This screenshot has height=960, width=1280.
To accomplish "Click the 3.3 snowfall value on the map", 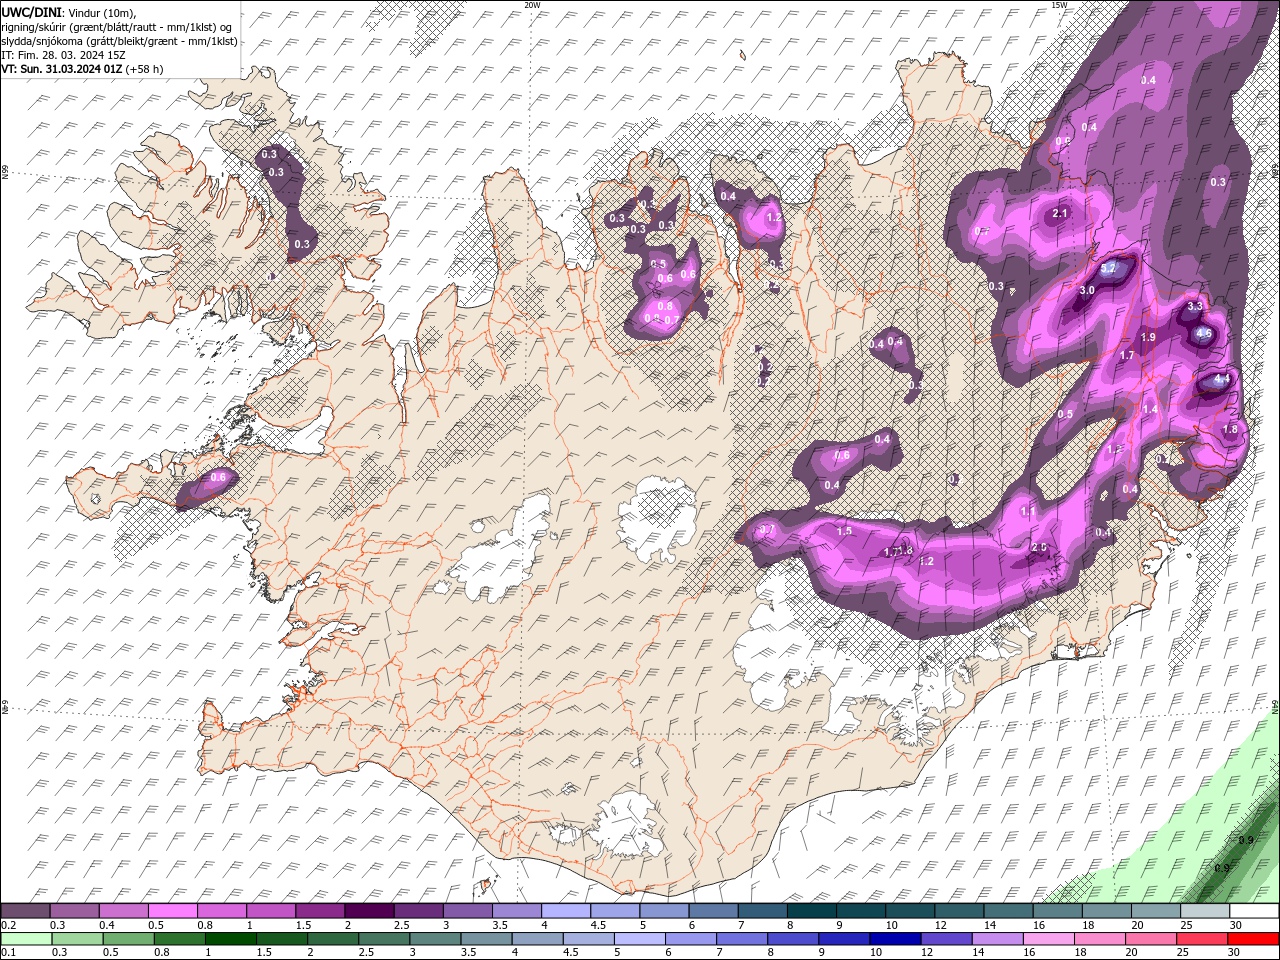I will click(x=1194, y=306).
